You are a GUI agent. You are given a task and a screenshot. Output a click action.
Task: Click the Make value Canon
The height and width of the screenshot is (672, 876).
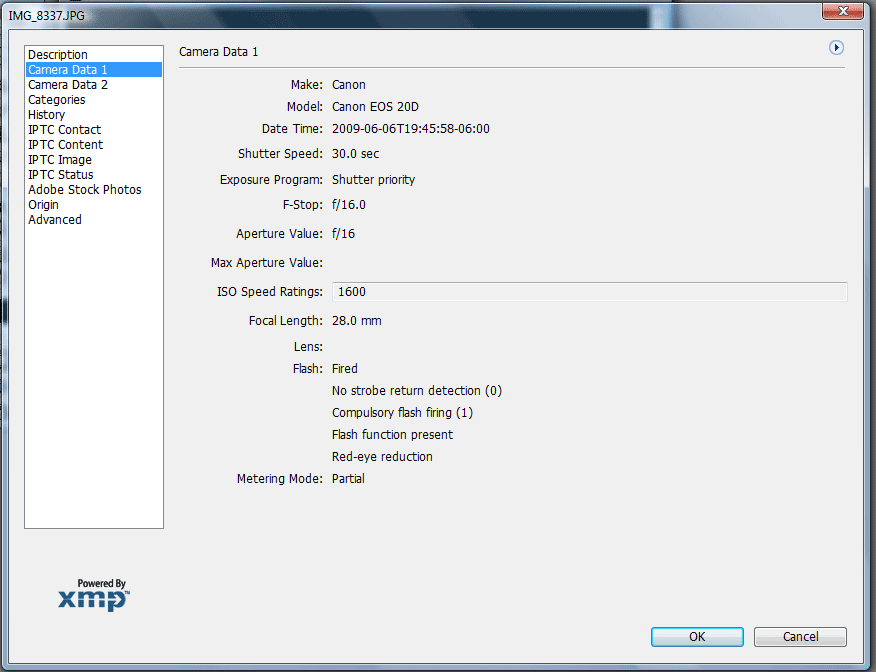349,85
